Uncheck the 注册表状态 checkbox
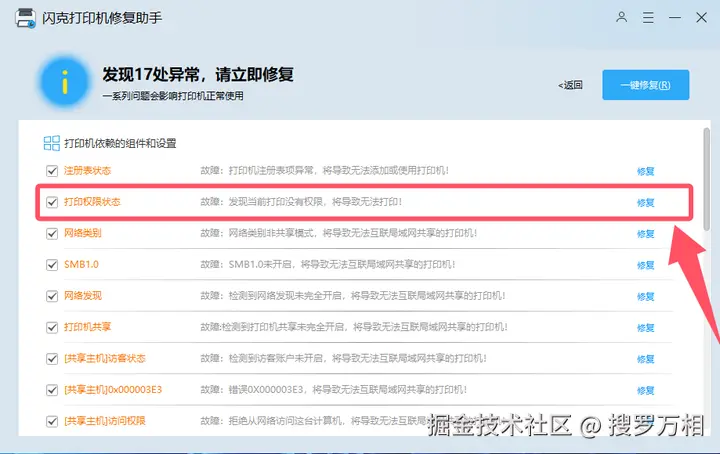This screenshot has width=720, height=454. [x=52, y=171]
